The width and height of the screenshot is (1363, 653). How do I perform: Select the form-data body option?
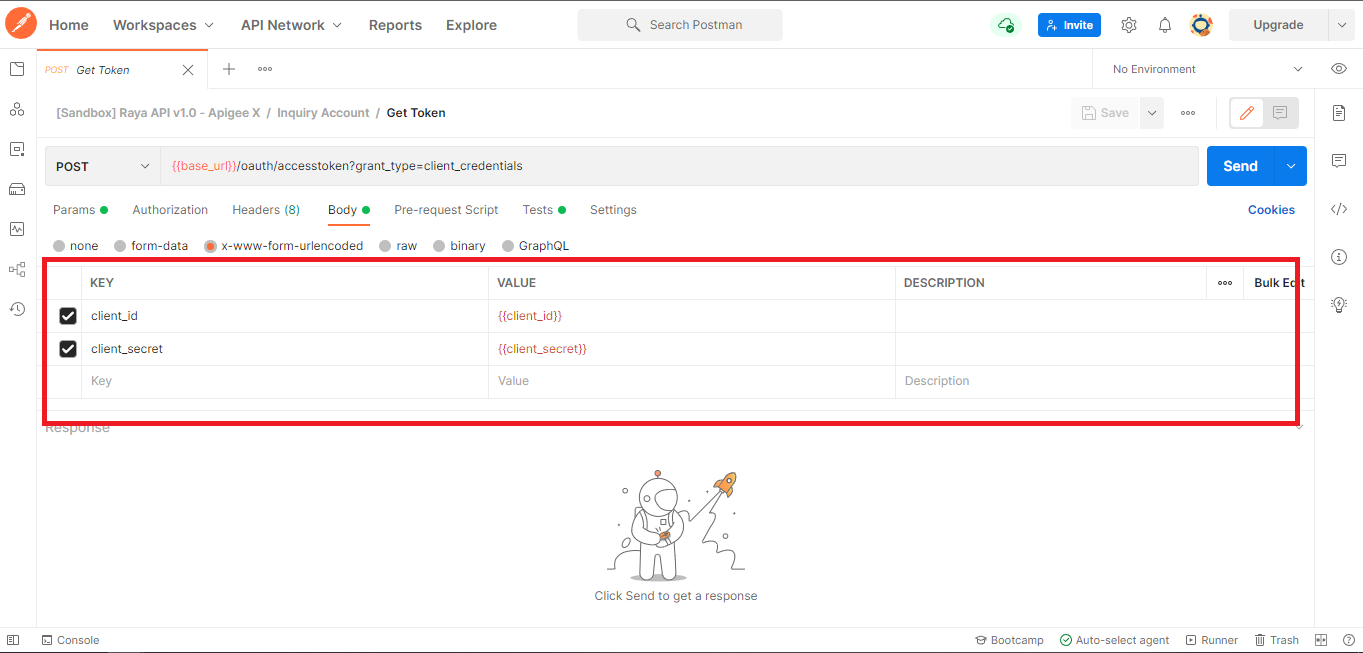point(120,246)
